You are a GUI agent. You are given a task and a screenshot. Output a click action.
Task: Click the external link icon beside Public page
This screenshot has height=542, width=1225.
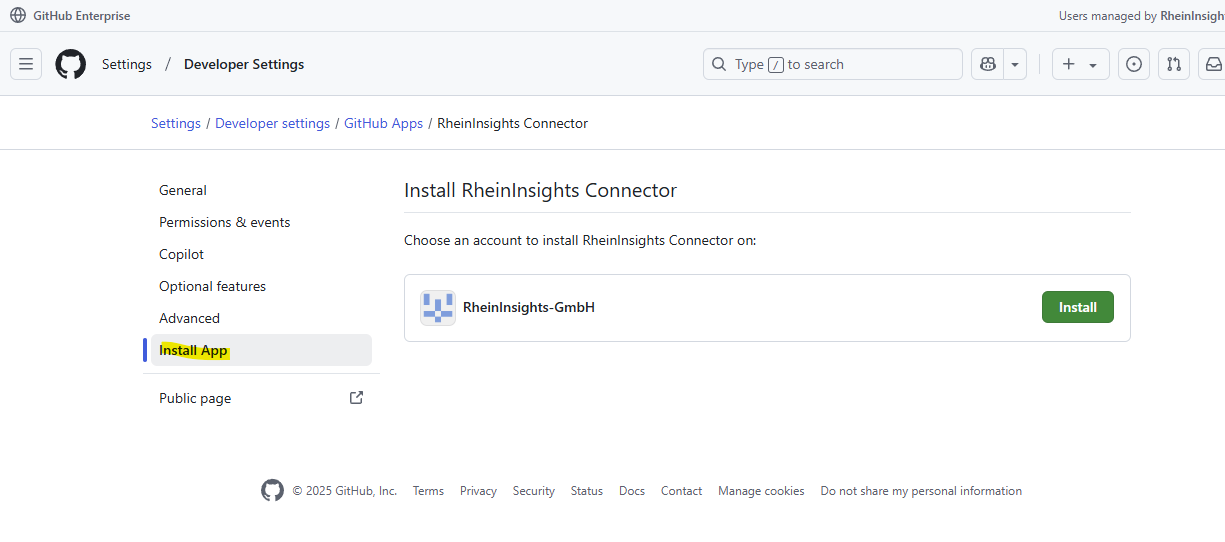(x=356, y=397)
